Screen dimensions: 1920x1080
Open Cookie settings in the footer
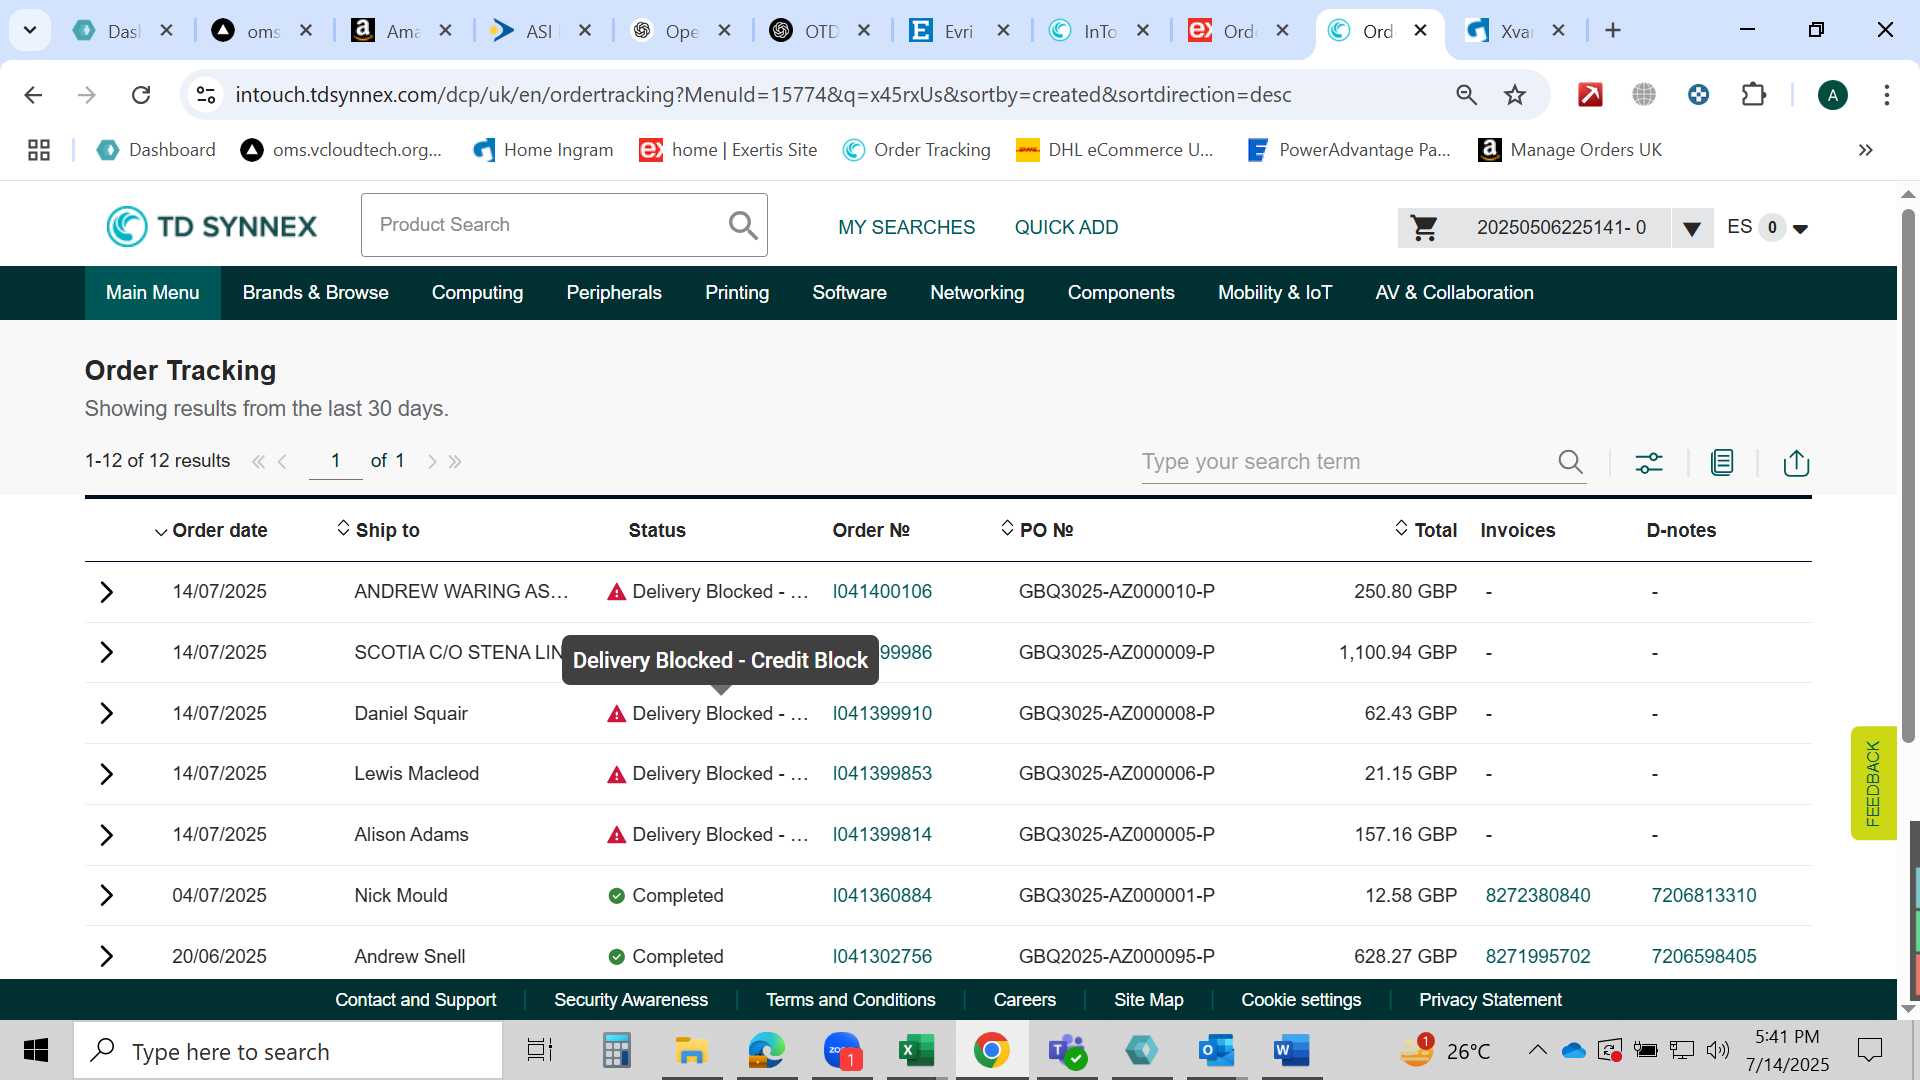(1301, 1000)
